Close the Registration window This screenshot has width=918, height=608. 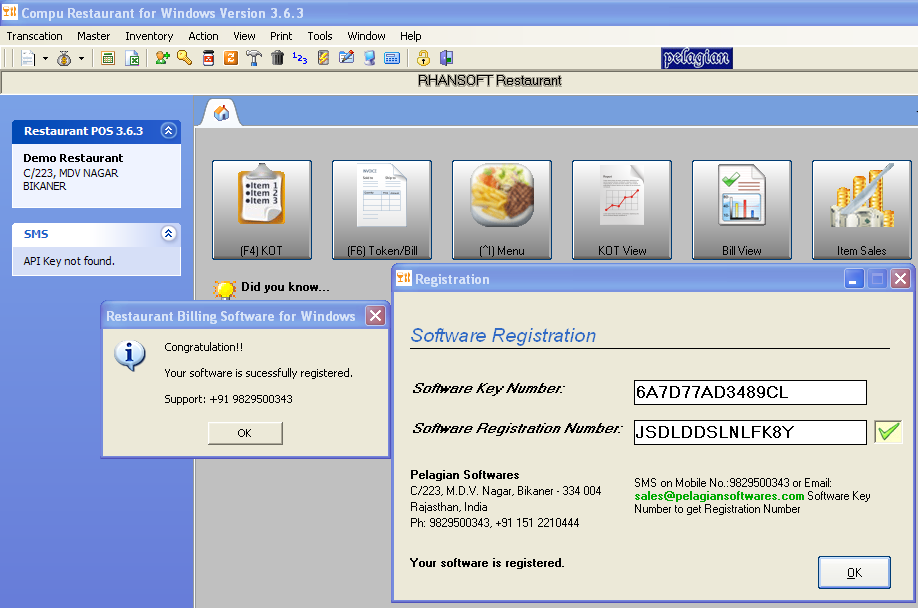900,279
